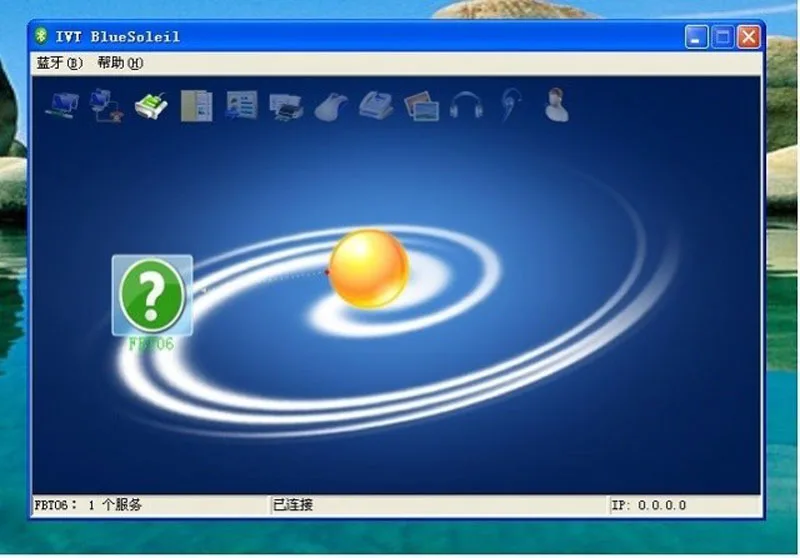
Task: Click the FBT06 device name label
Action: (x=151, y=344)
